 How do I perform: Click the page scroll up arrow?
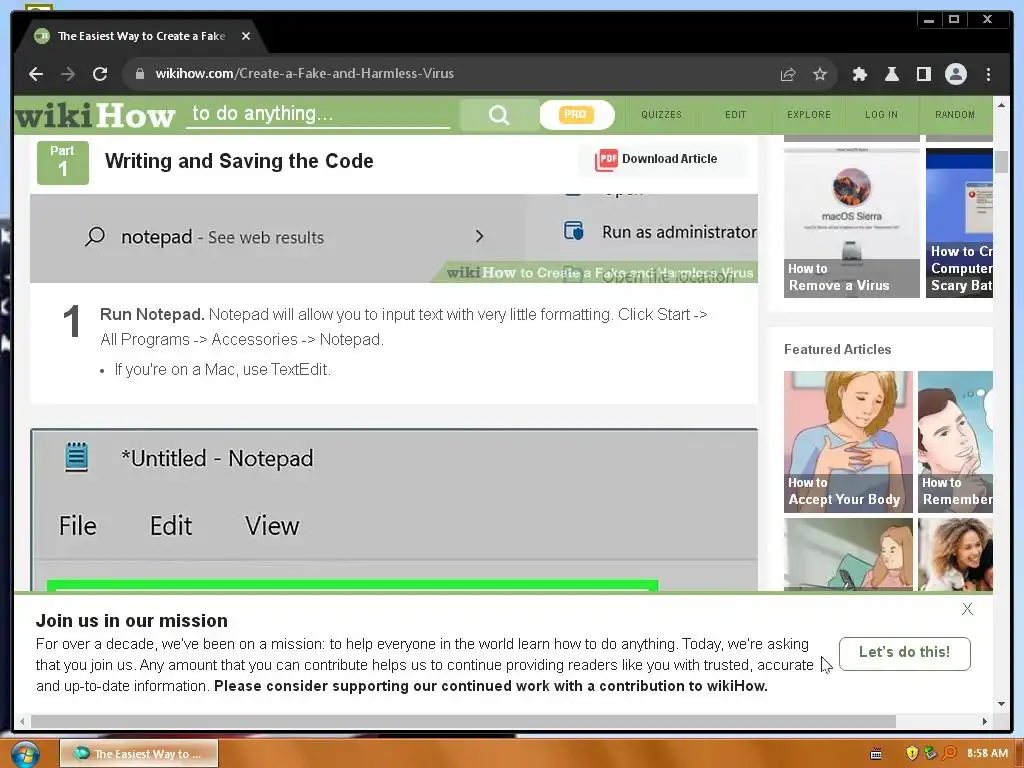click(1001, 105)
